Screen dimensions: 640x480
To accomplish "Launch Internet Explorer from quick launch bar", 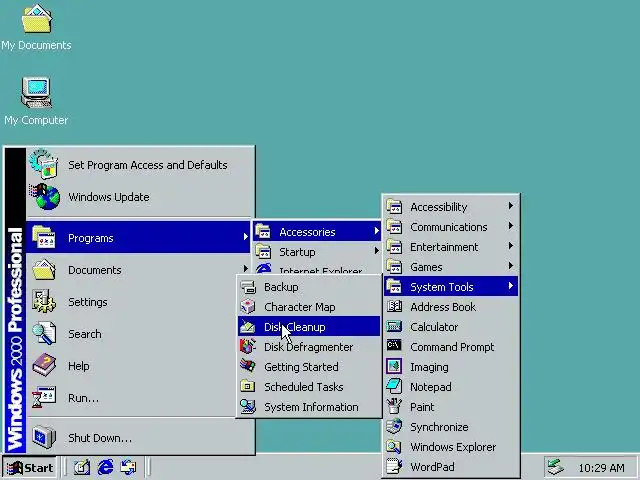I will pos(105,467).
